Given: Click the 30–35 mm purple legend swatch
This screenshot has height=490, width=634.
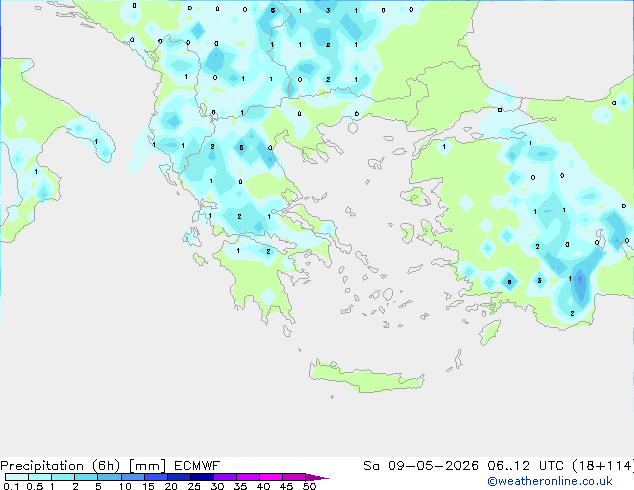Looking at the screenshot, I should 224,477.
